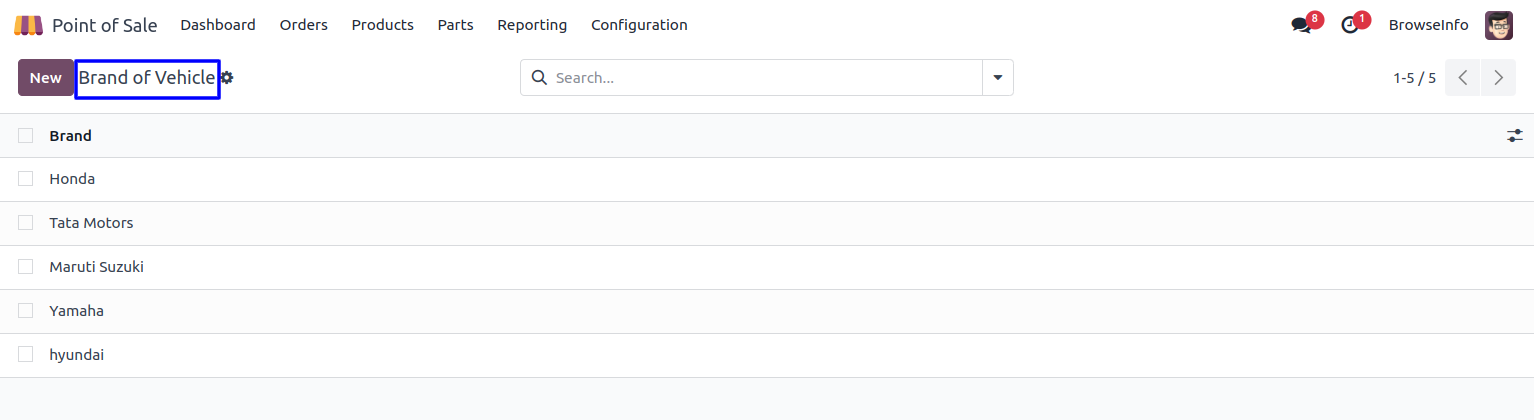Open the Reporting menu
The height and width of the screenshot is (420, 1534).
click(x=532, y=25)
